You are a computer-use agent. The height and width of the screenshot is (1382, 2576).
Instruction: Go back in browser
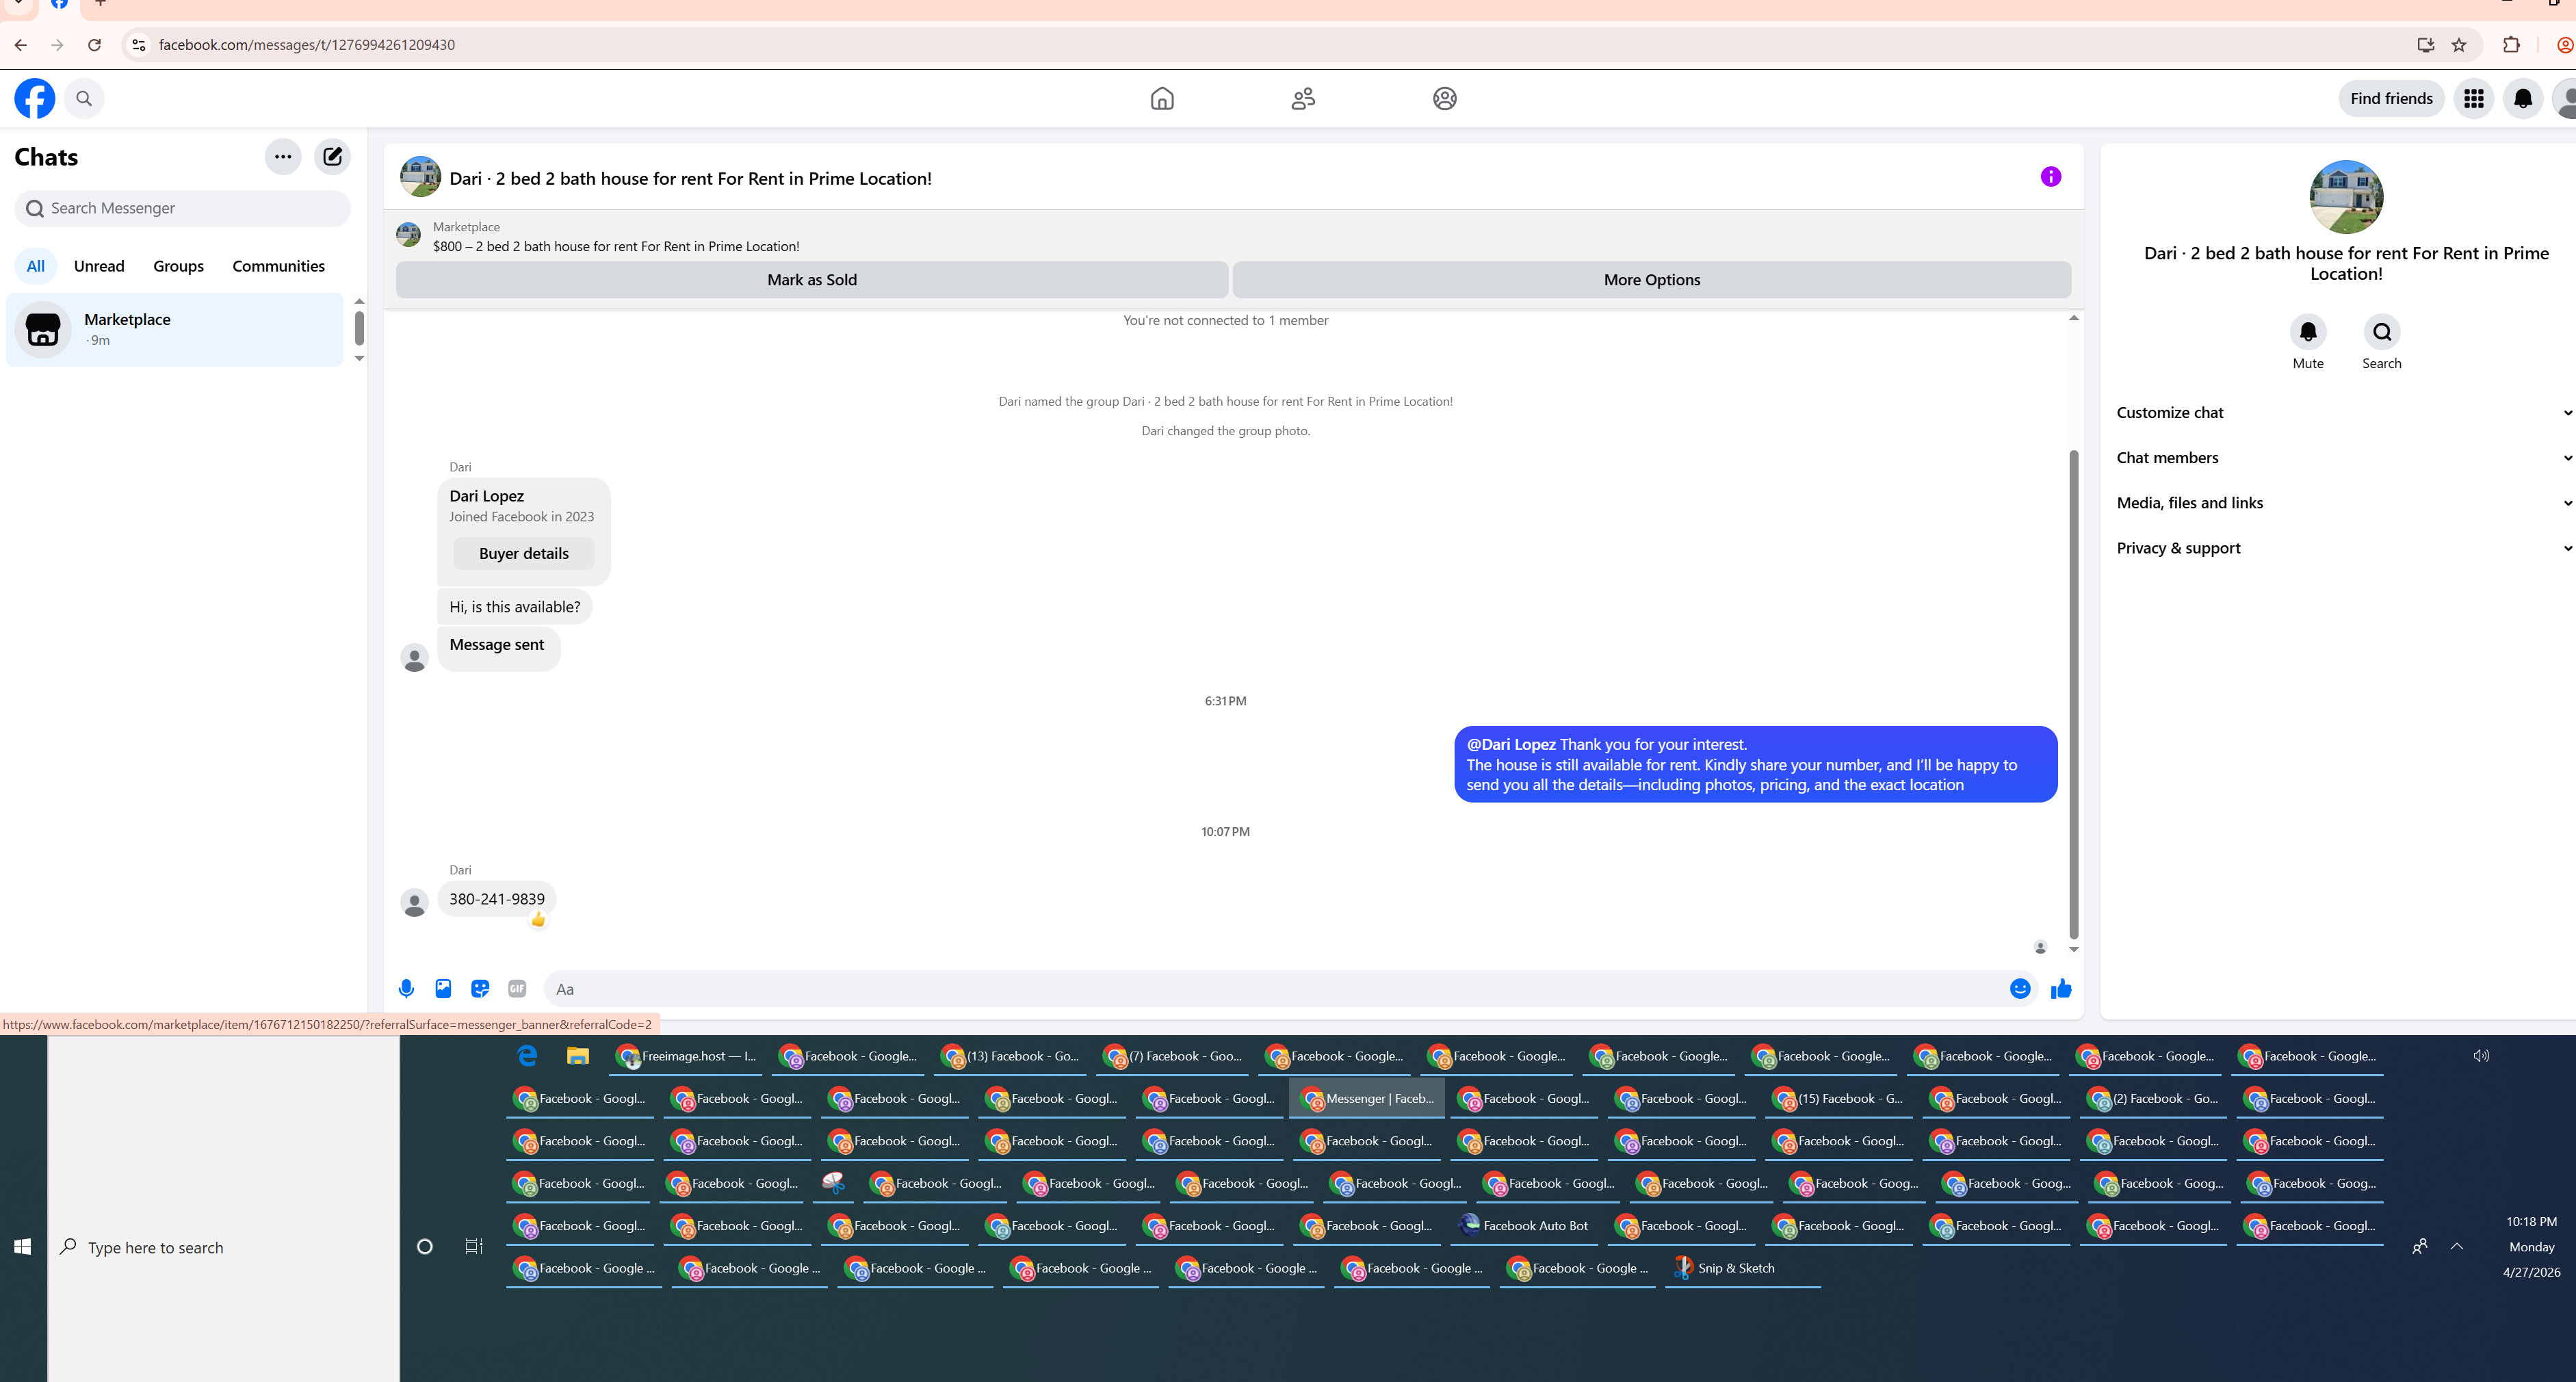point(21,45)
